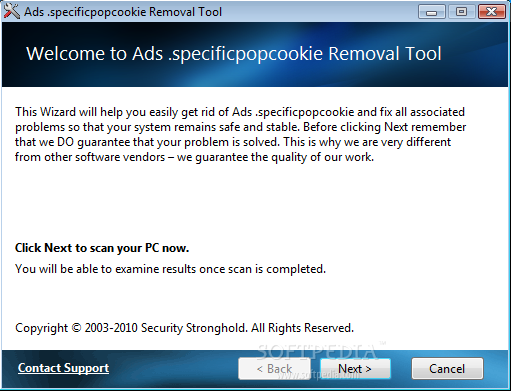Image resolution: width=511 pixels, height=391 pixels.
Task: Minimize the Removal Tool window
Action: pyautogui.click(x=432, y=12)
